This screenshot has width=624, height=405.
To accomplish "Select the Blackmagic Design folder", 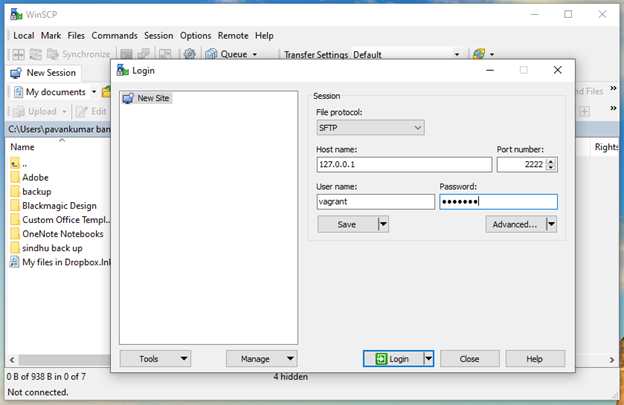I will click(53, 206).
